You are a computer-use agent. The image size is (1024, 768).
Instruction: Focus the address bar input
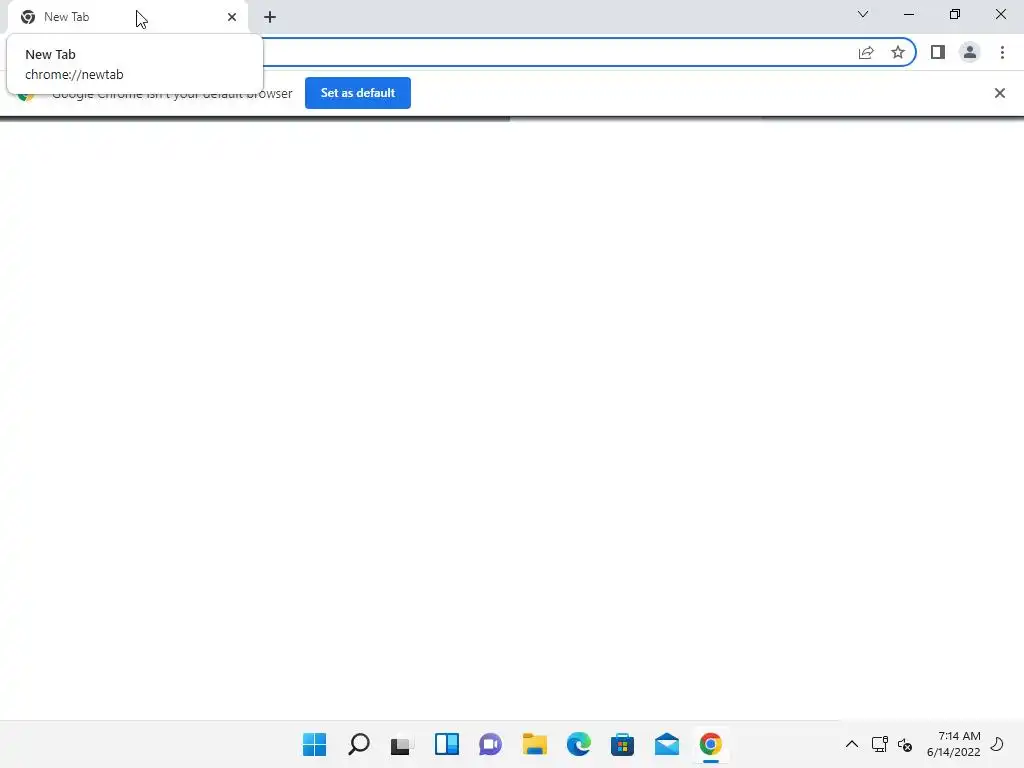point(555,52)
